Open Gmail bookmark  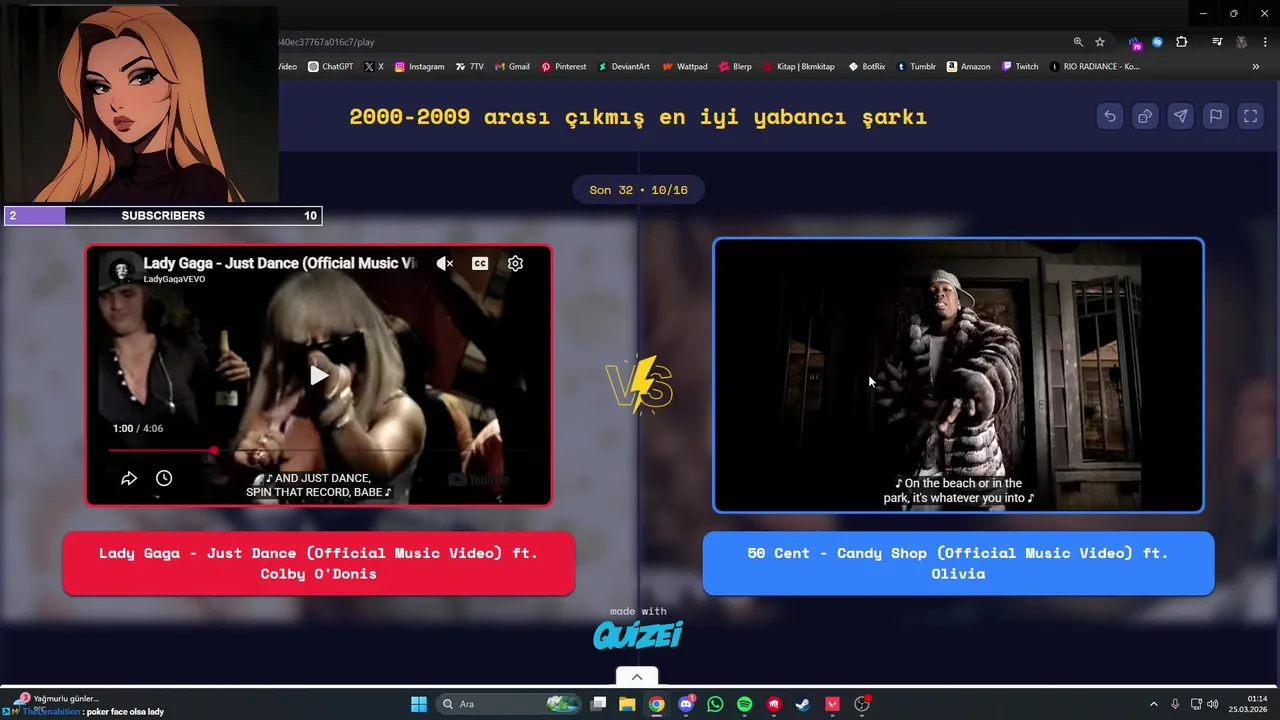pyautogui.click(x=512, y=67)
